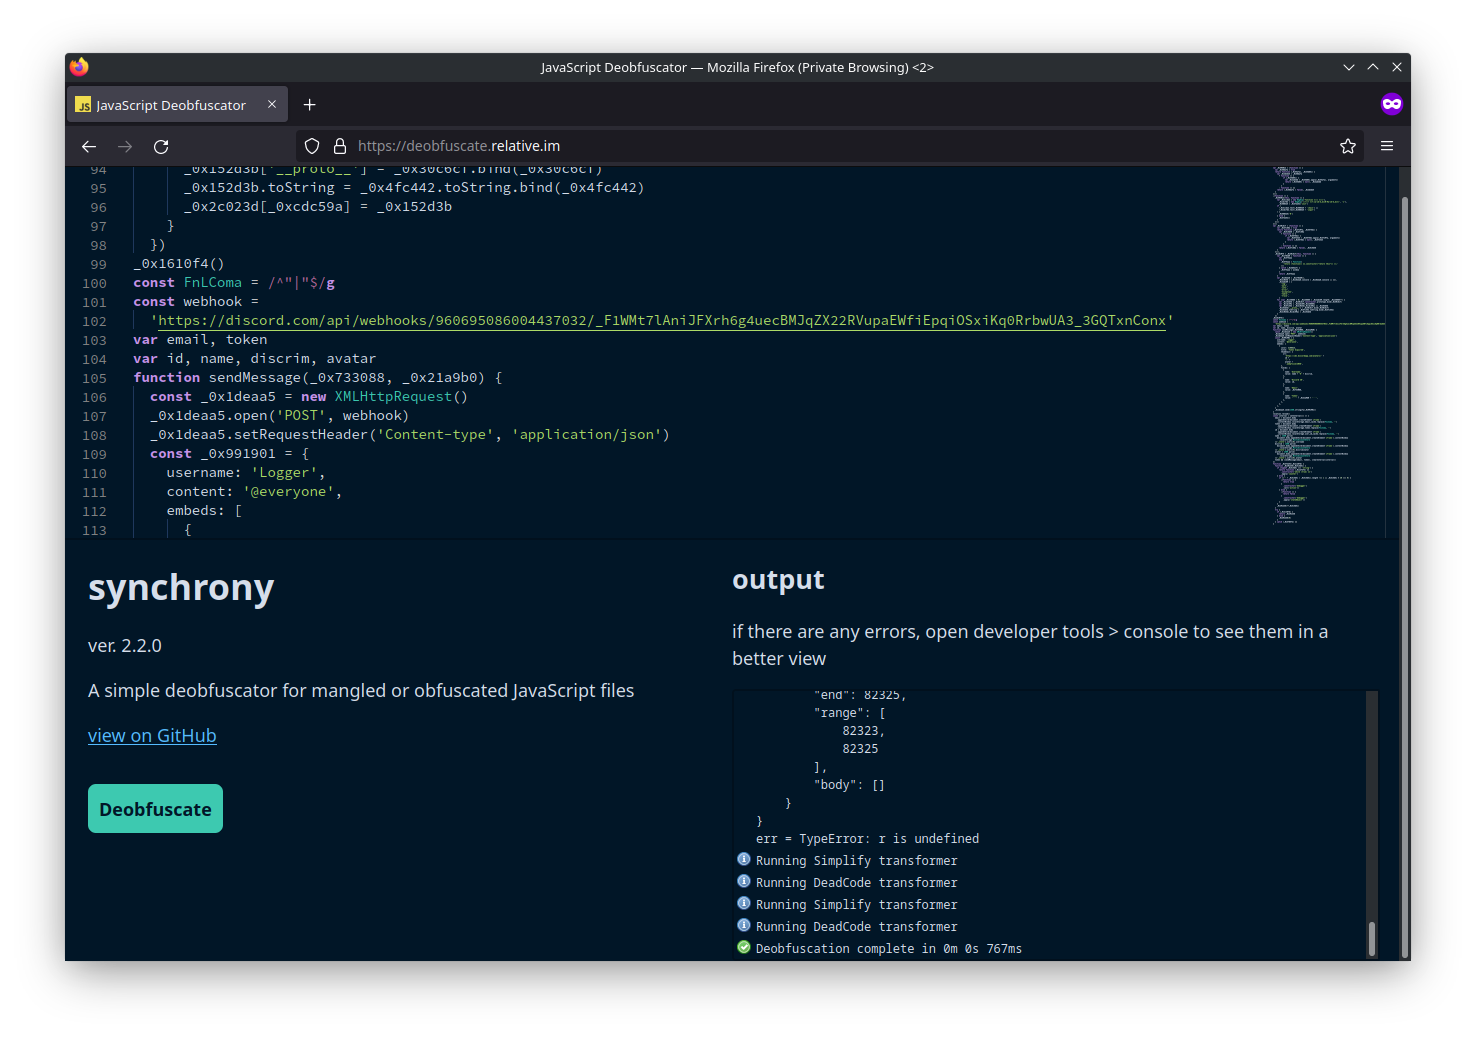Click the info icon beside first Simplify transformer
The image size is (1476, 1038).
pos(744,859)
